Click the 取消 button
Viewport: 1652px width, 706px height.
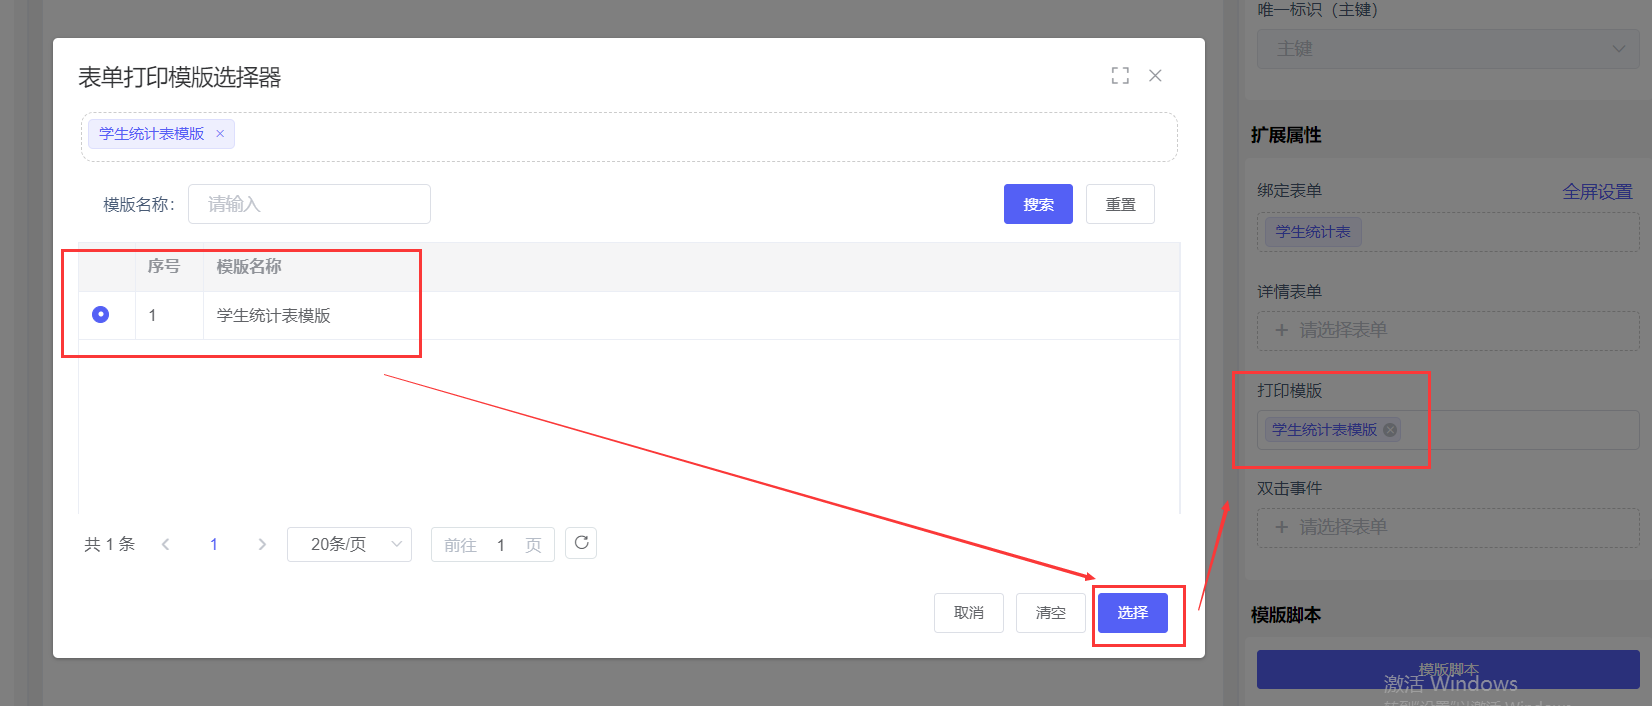coord(968,613)
